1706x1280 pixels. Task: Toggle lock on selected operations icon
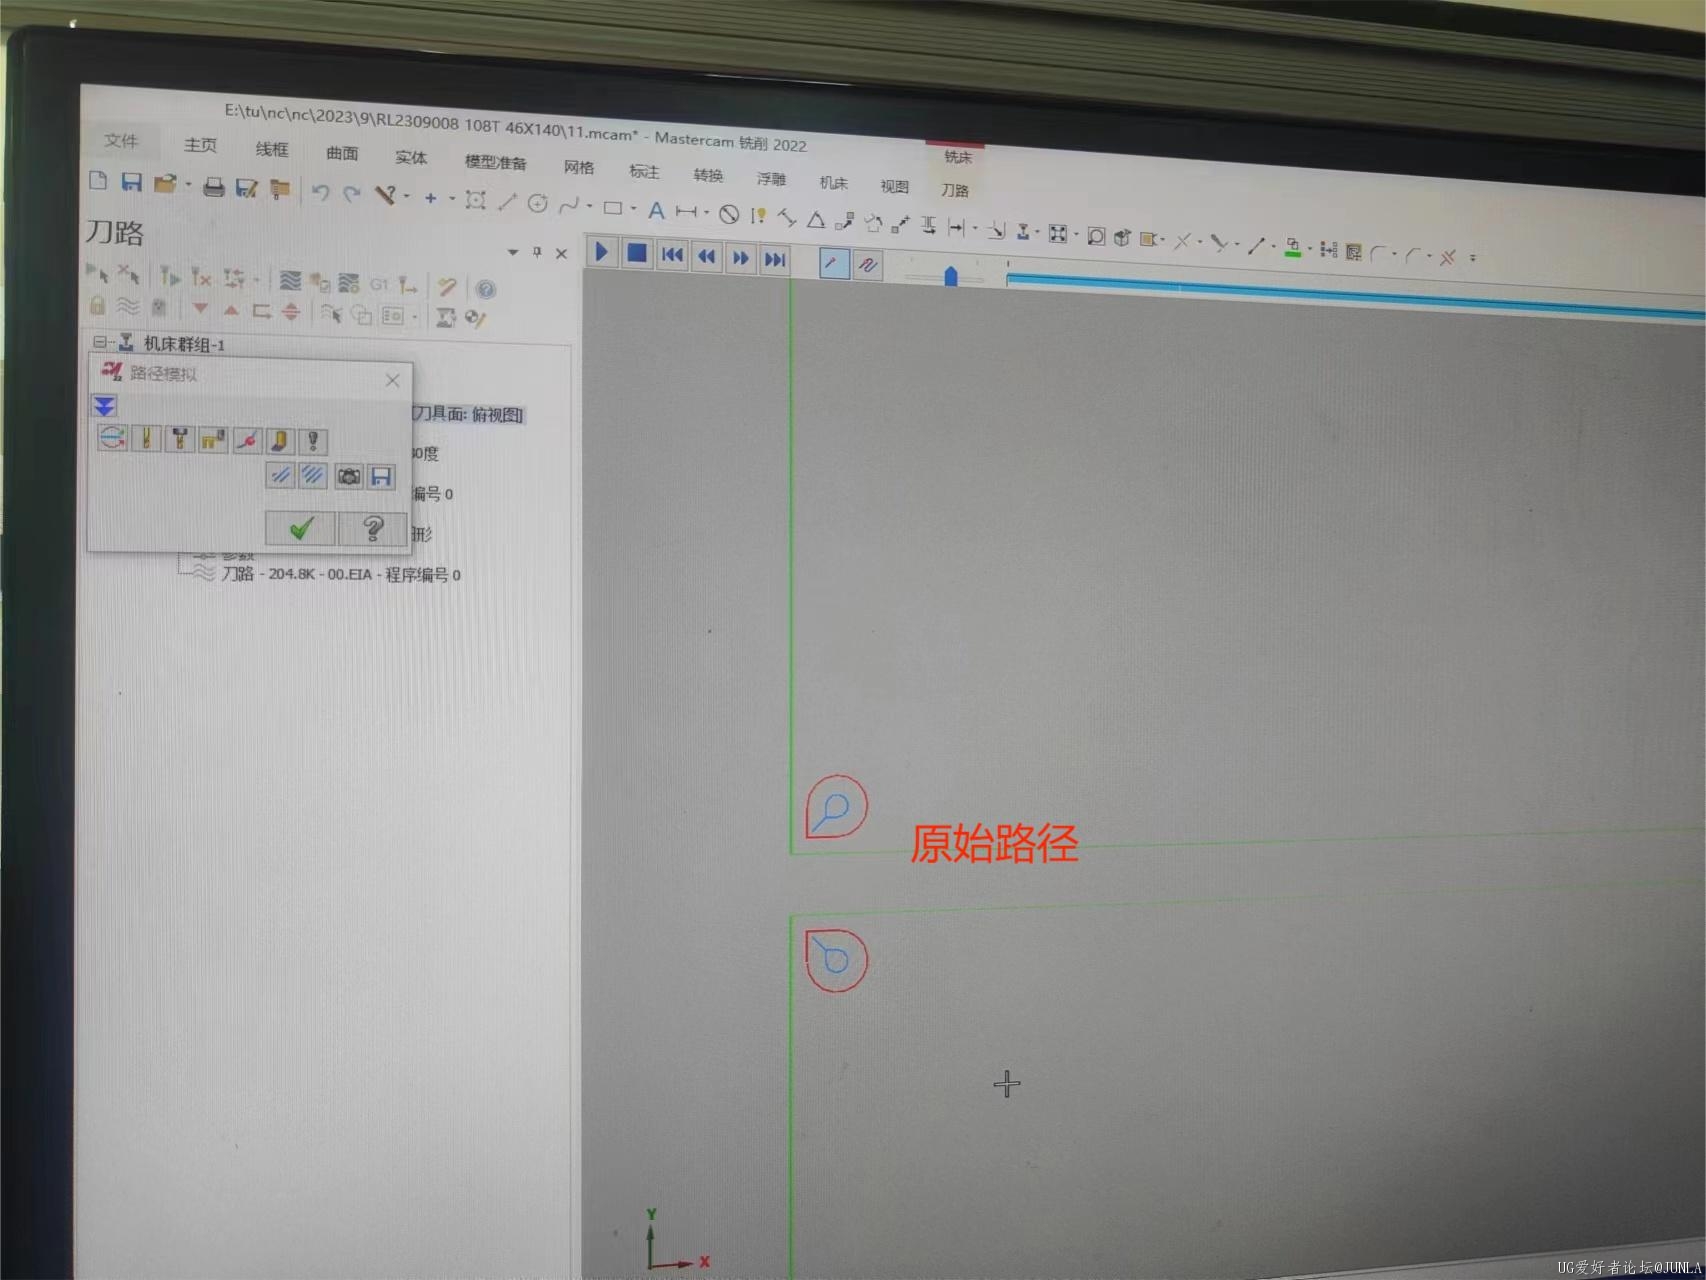pos(97,305)
